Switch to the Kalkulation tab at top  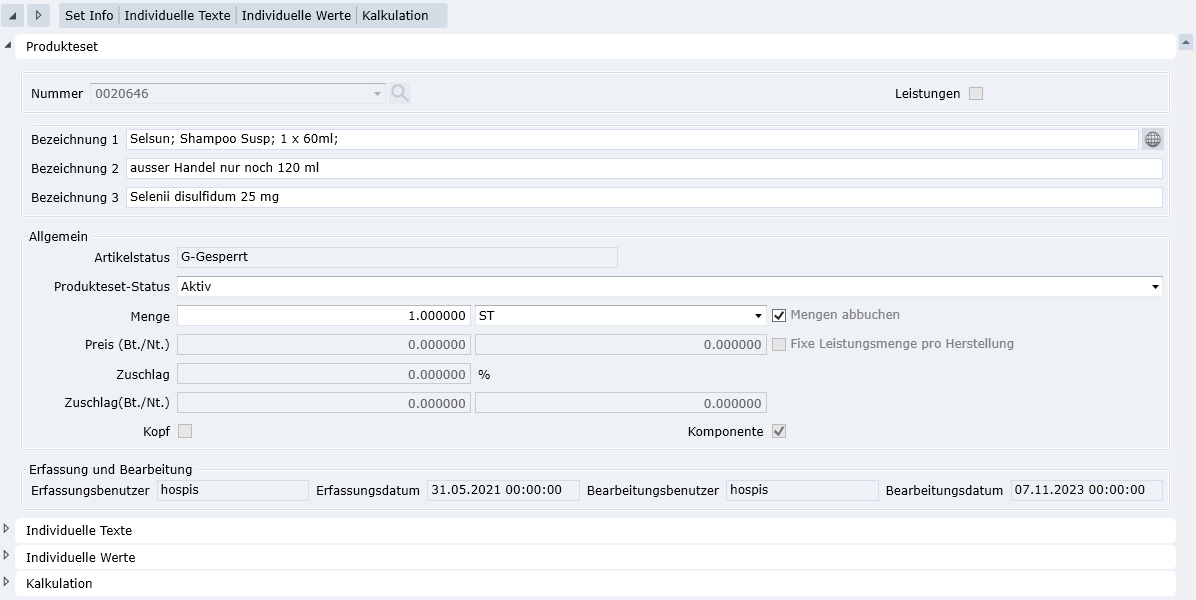[395, 16]
